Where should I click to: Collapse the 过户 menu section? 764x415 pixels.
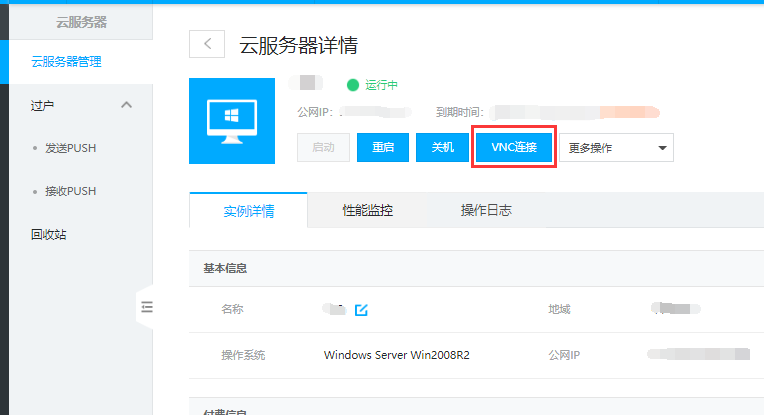126,105
